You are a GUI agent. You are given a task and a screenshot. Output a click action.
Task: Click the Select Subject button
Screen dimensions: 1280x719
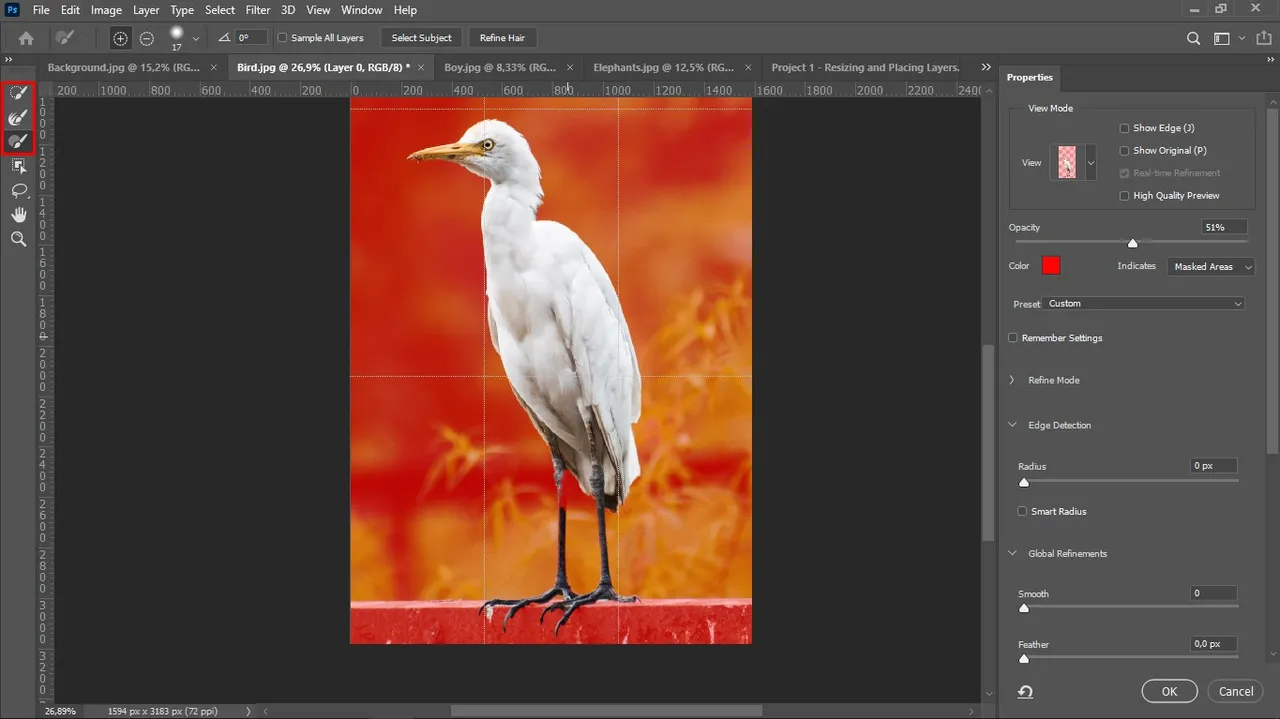421,38
